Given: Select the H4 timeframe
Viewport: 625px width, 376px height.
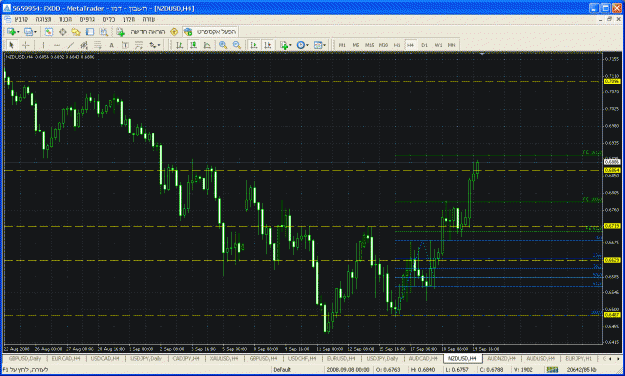Looking at the screenshot, I should coord(411,45).
